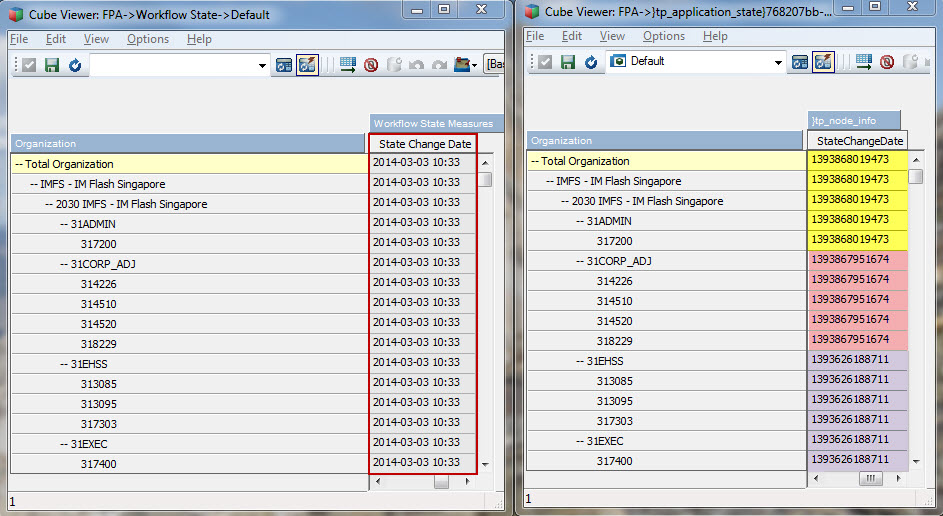Recalculate the view in tp_application_state window
The height and width of the screenshot is (516, 943).
pos(591,62)
